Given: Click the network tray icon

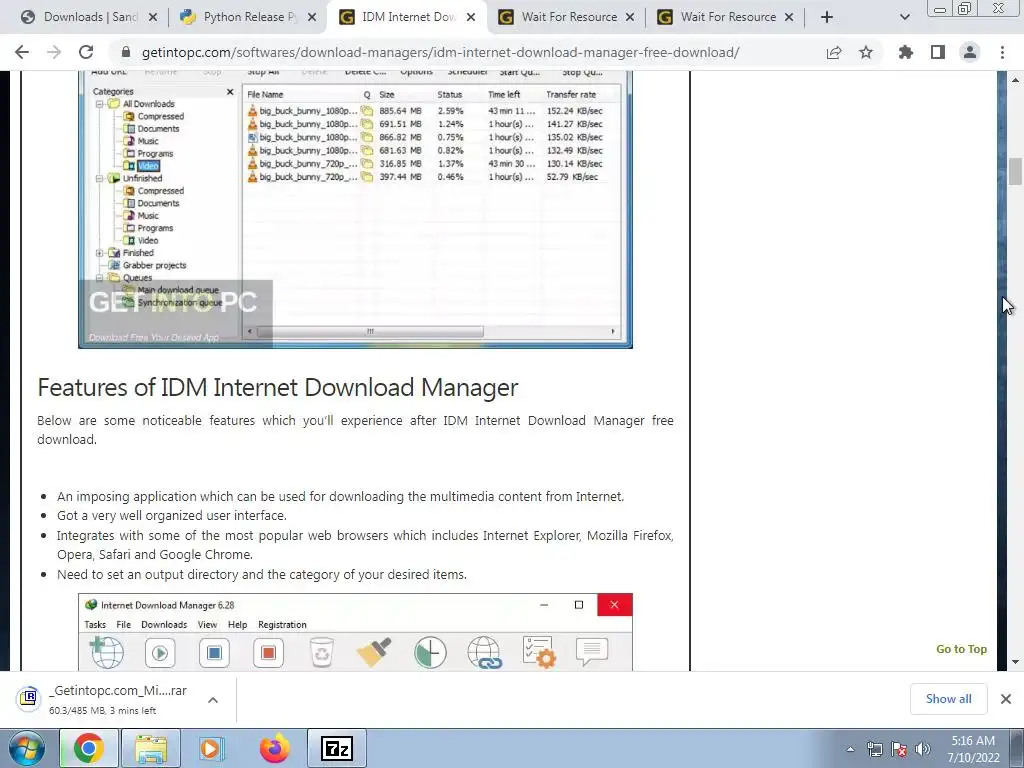Looking at the screenshot, I should (874, 749).
